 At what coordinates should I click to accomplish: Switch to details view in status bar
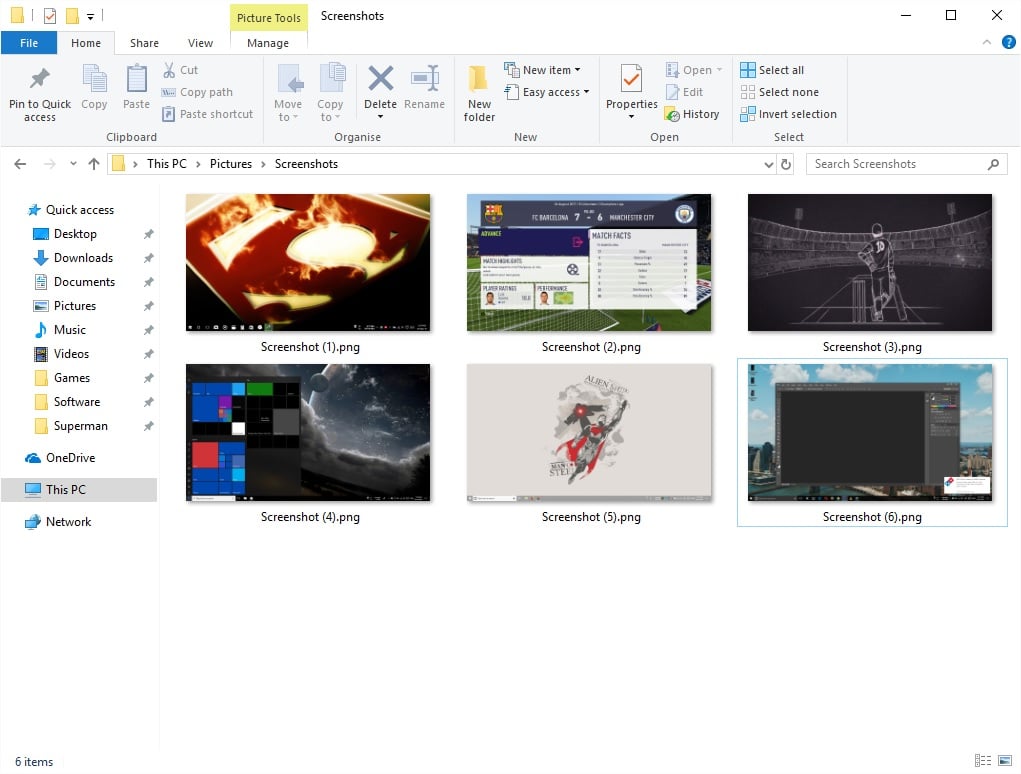pyautogui.click(x=983, y=760)
